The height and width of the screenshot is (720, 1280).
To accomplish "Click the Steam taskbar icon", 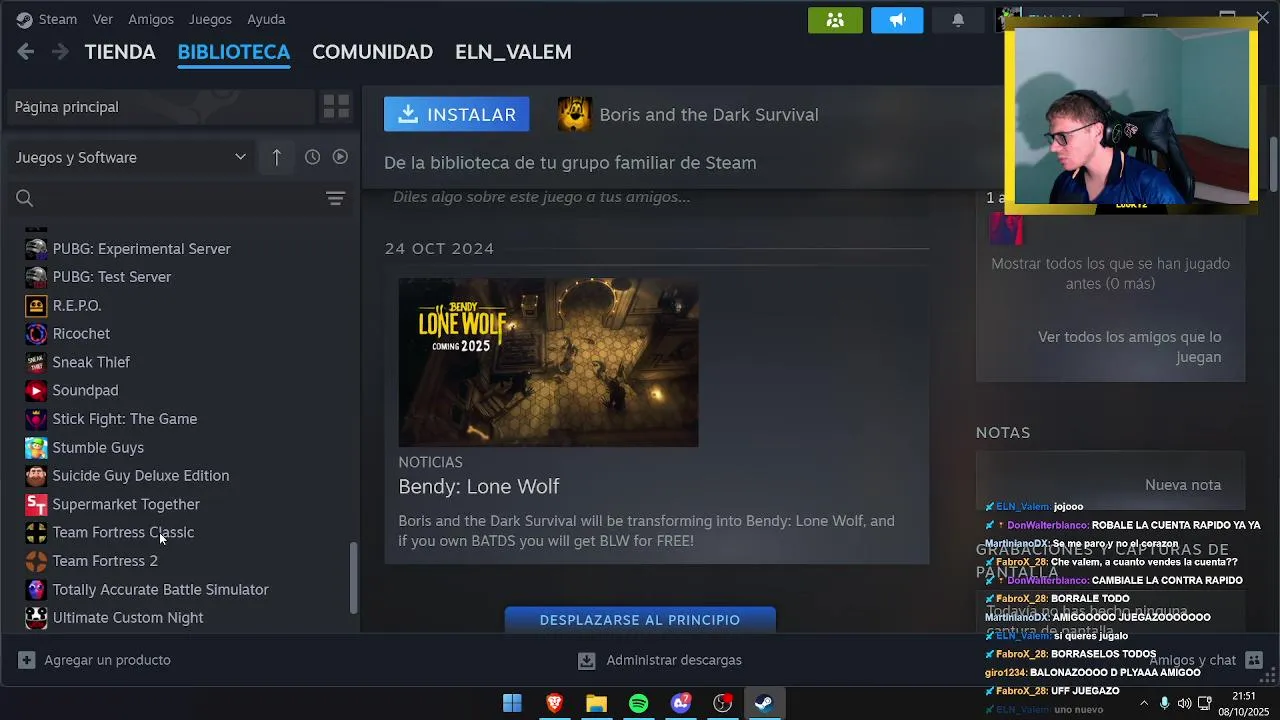I will tap(764, 704).
